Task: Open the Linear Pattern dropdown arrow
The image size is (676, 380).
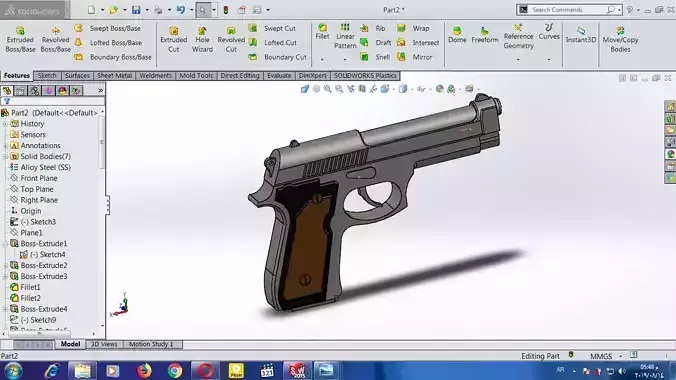Action: [x=345, y=59]
